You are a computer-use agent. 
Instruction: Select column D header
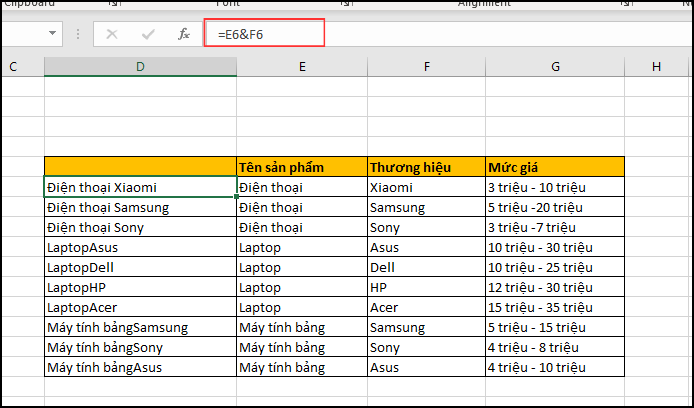pos(140,67)
